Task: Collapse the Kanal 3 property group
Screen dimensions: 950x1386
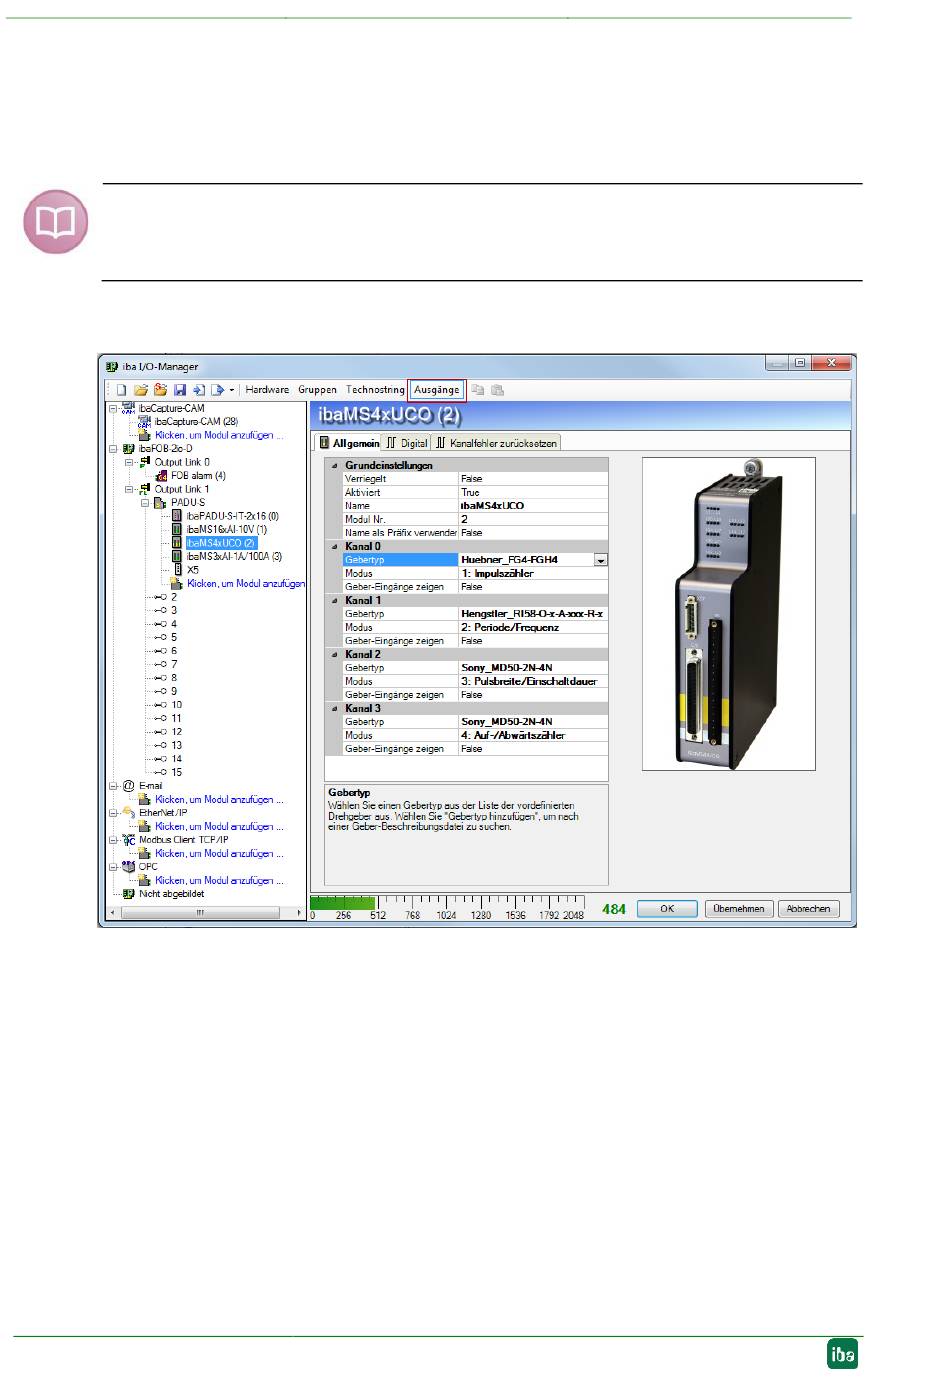Action: [x=335, y=709]
